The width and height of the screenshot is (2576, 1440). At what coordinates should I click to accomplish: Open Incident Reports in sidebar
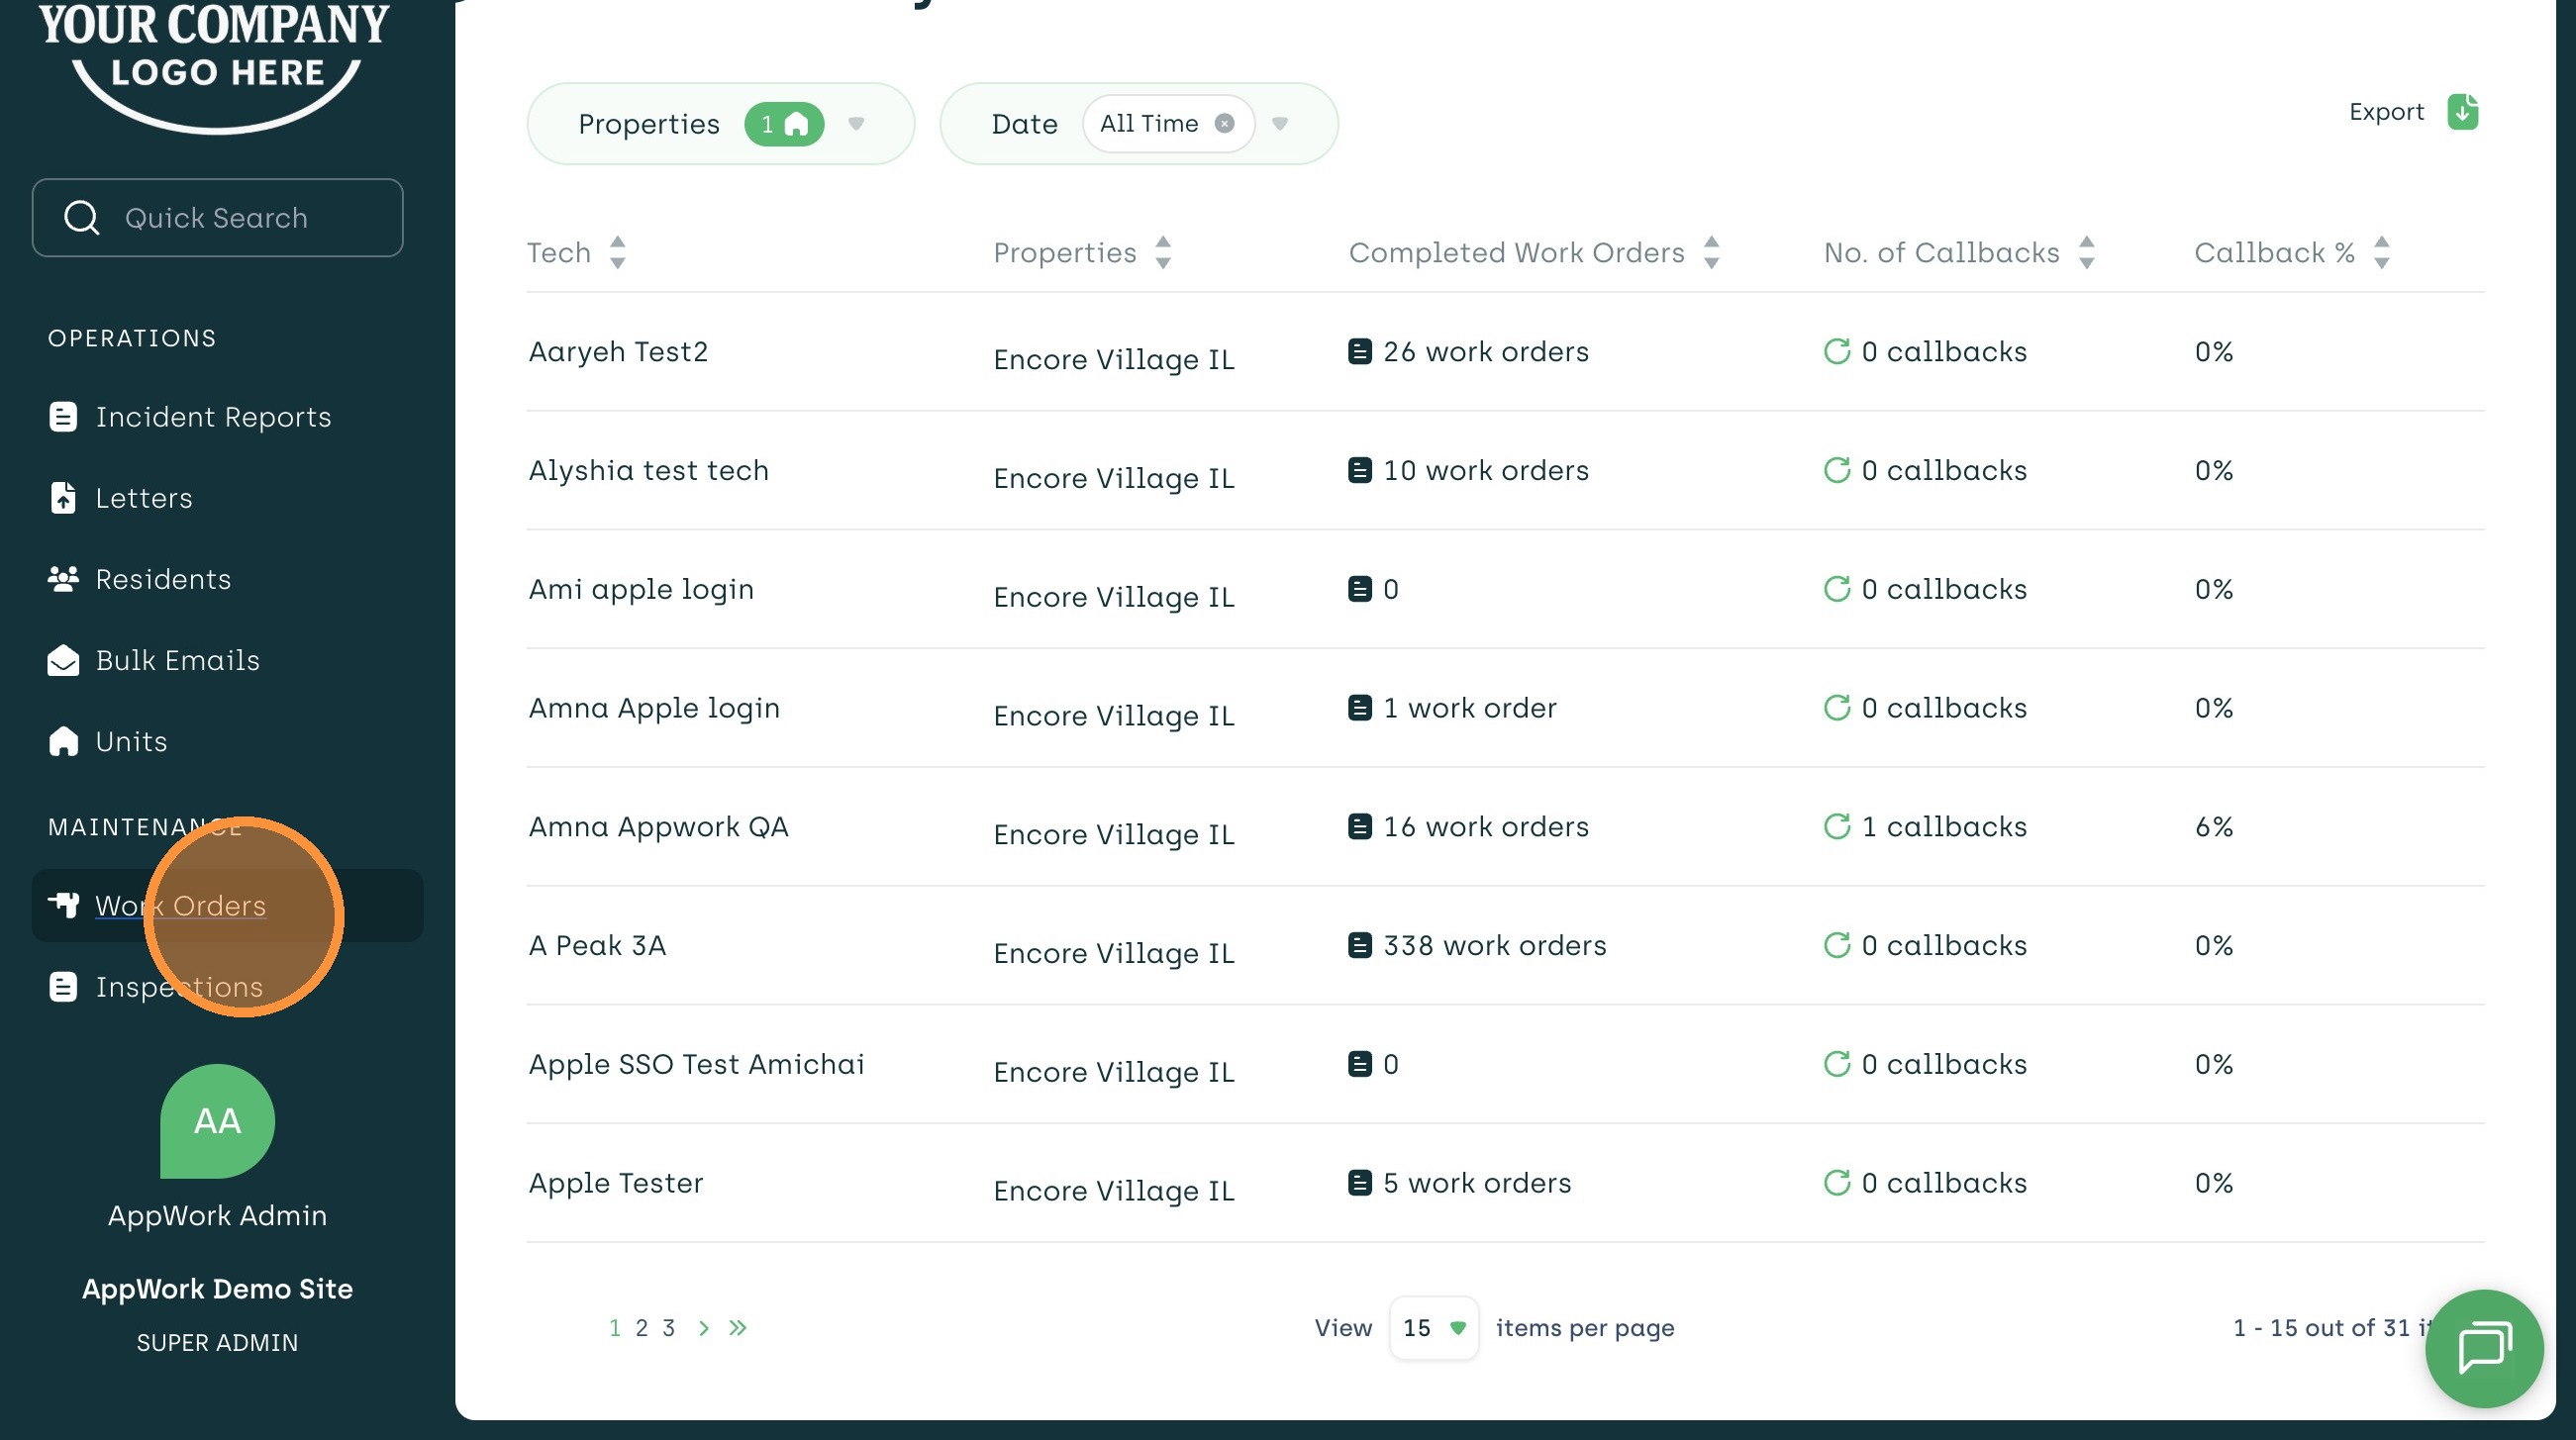(212, 417)
